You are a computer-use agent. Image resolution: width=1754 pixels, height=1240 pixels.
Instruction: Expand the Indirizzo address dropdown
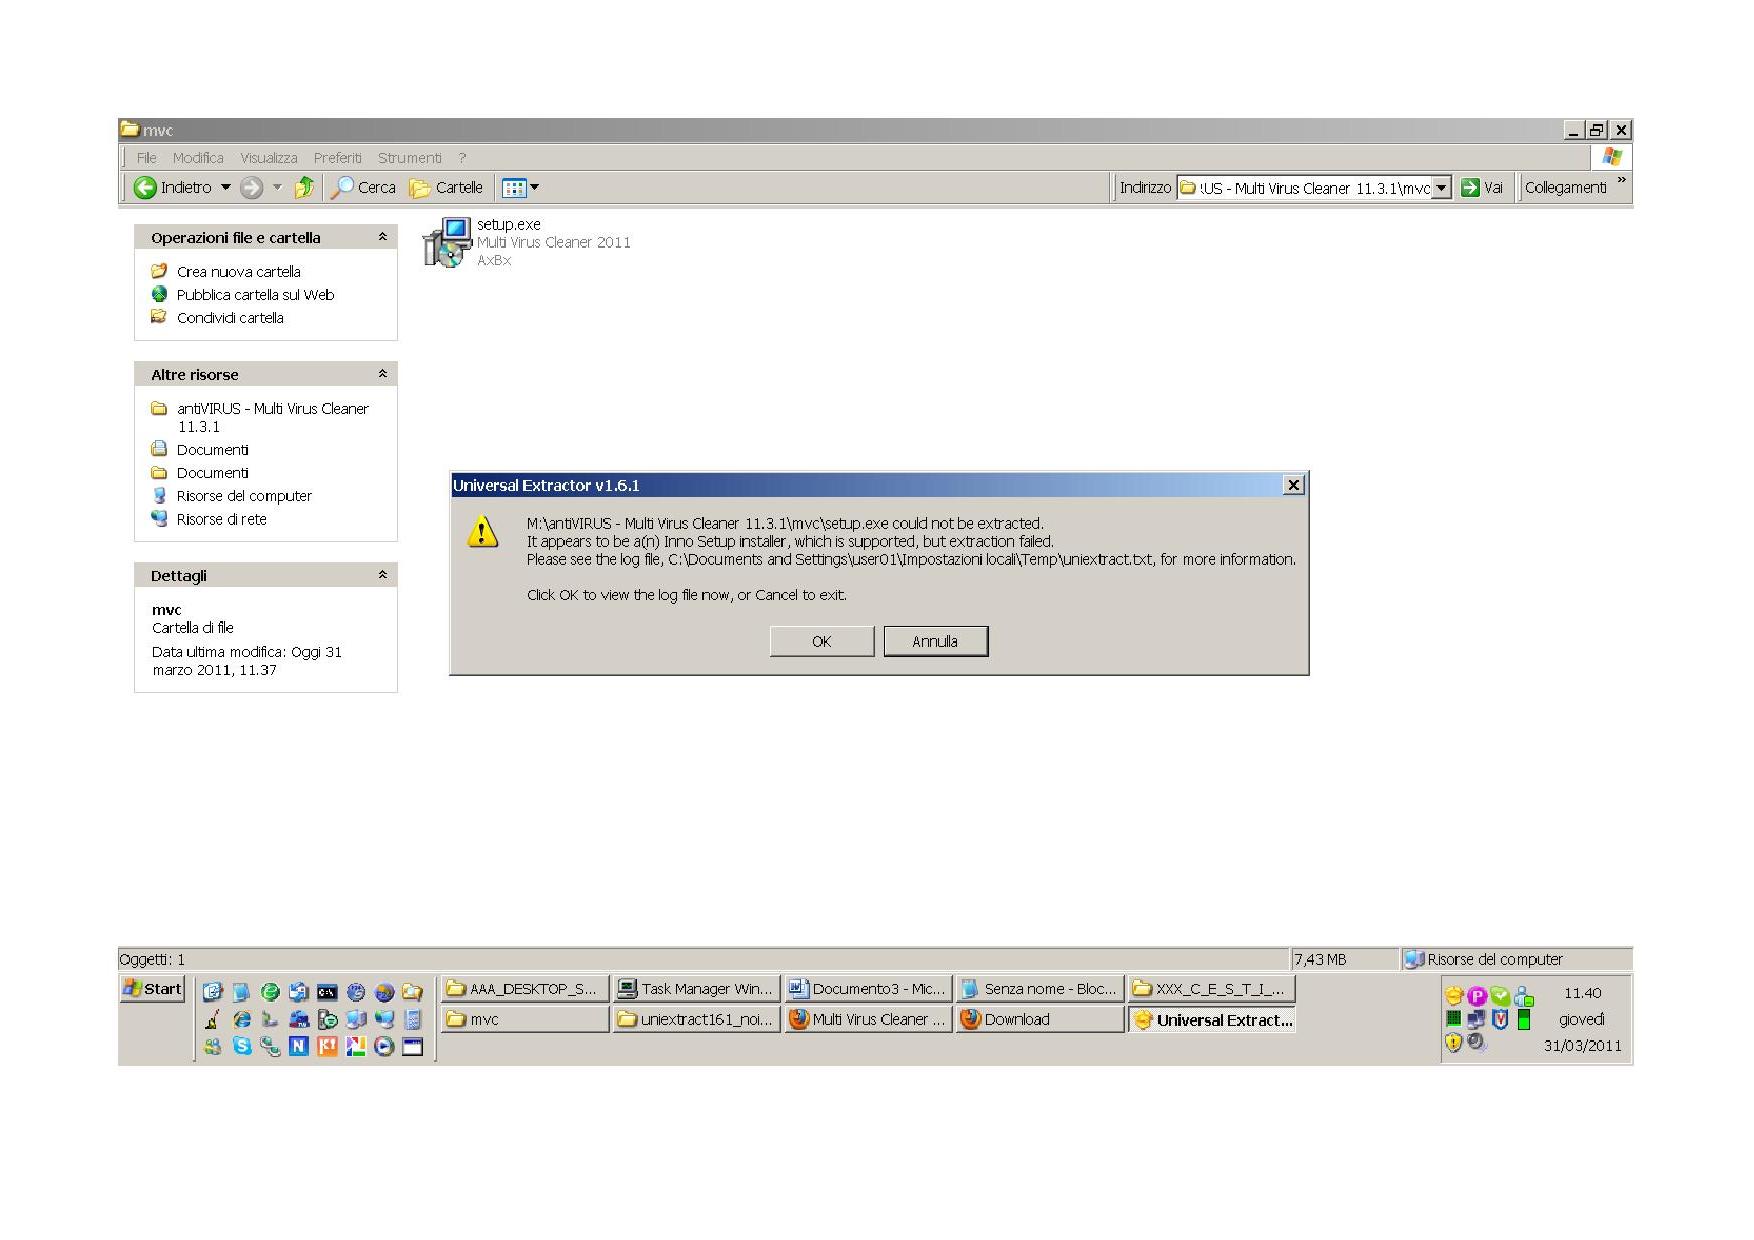(1442, 187)
